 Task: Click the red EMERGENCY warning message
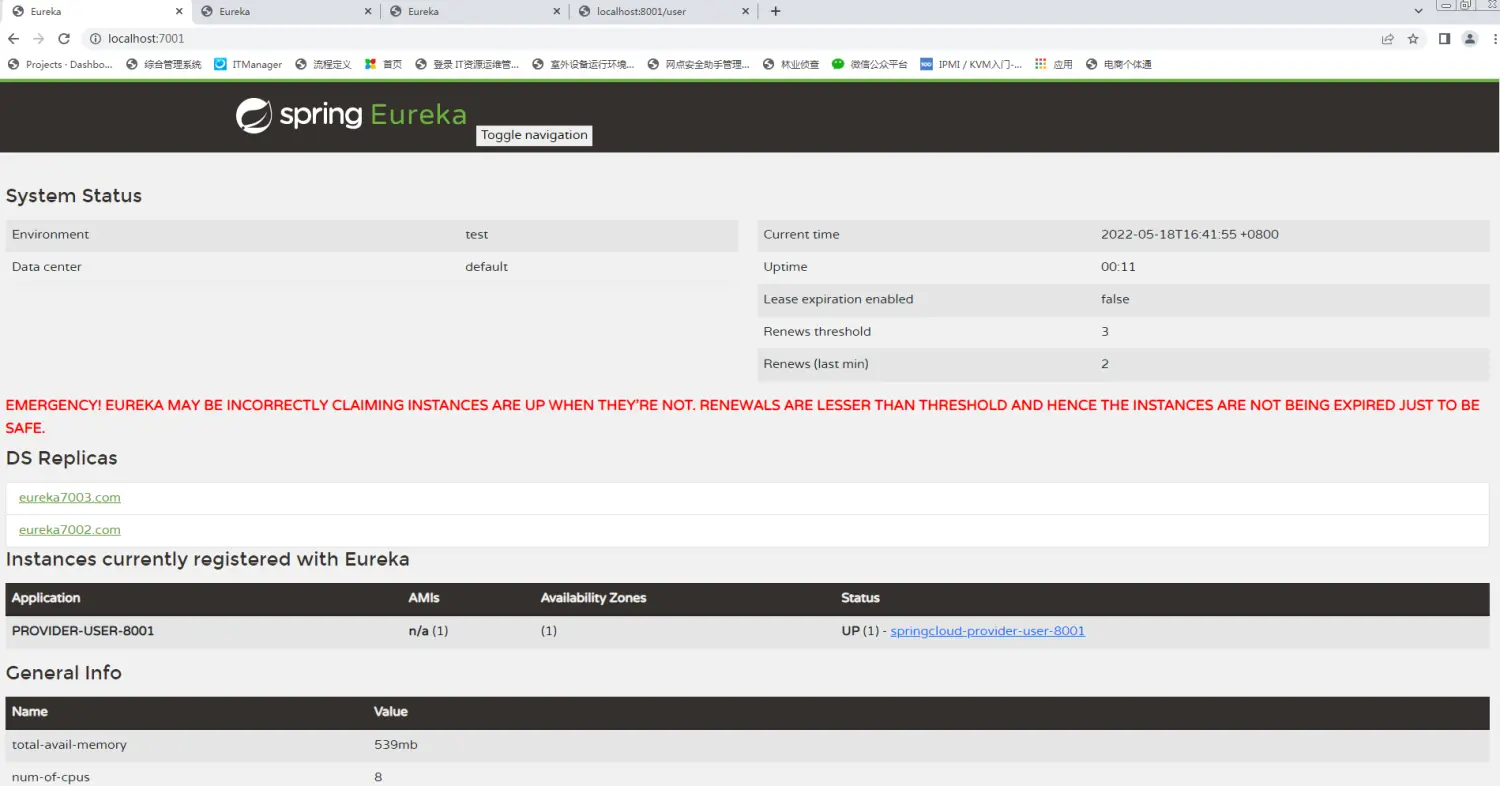[x=742, y=416]
